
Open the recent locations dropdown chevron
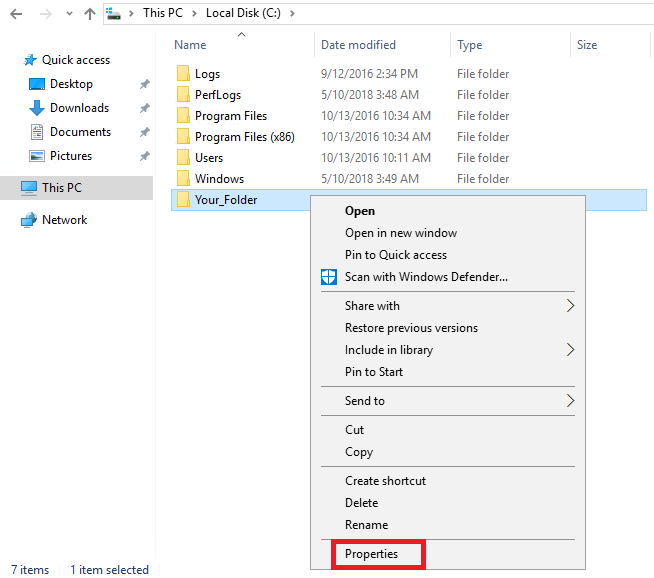[x=69, y=14]
